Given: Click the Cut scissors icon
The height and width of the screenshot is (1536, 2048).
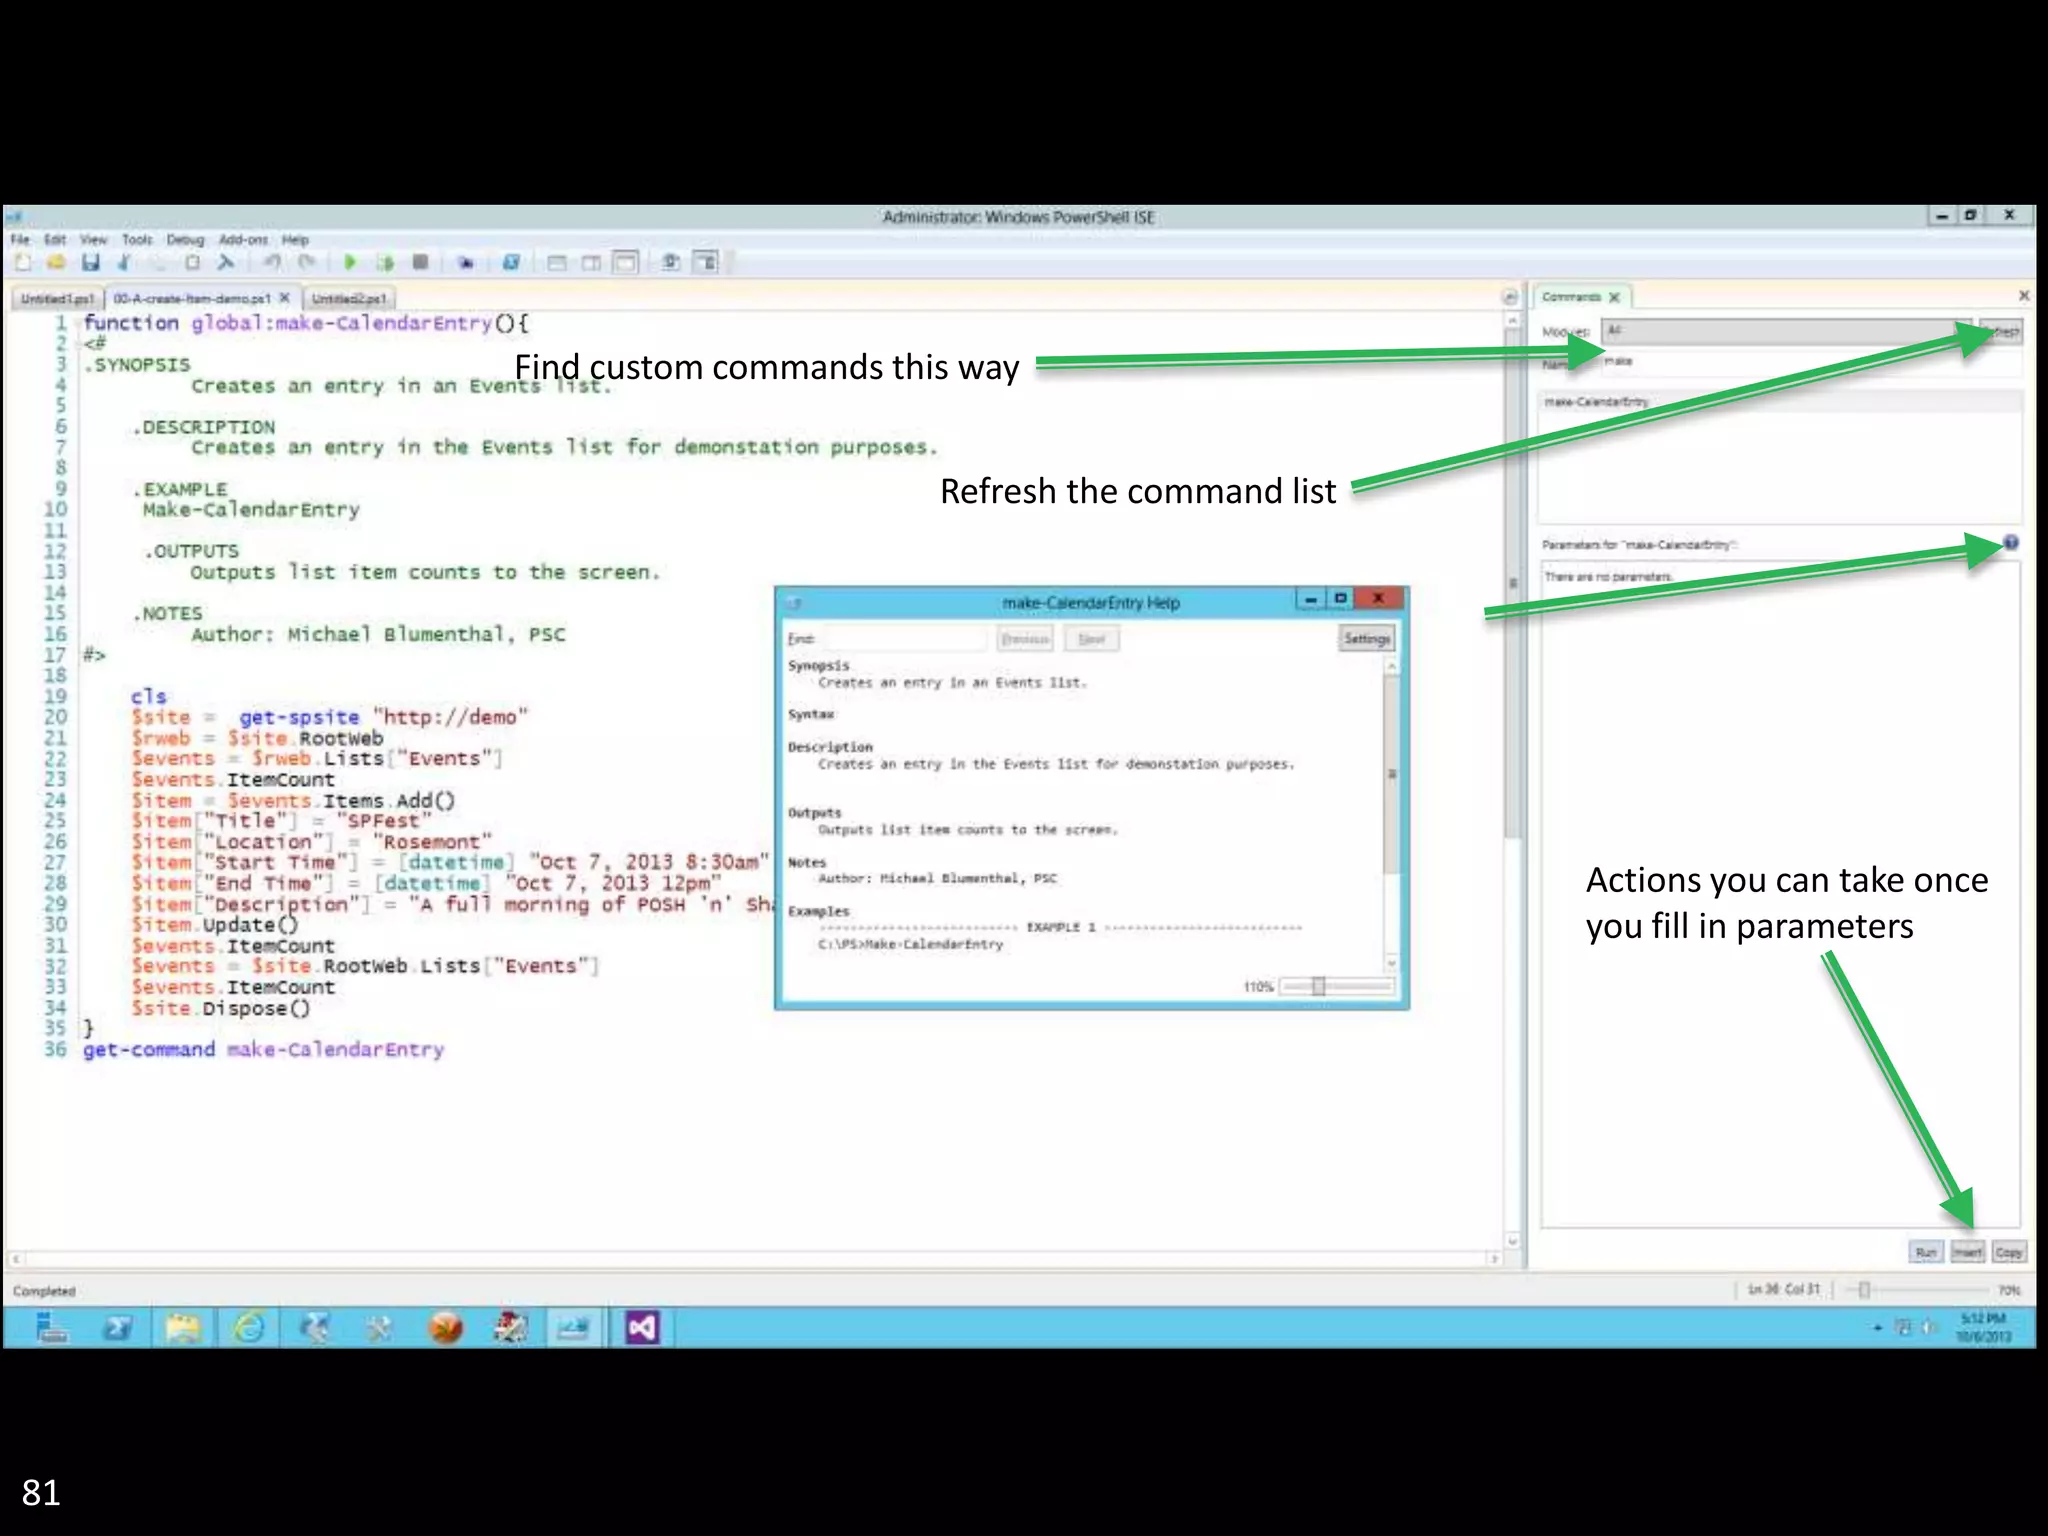Looking at the screenshot, I should click(124, 262).
